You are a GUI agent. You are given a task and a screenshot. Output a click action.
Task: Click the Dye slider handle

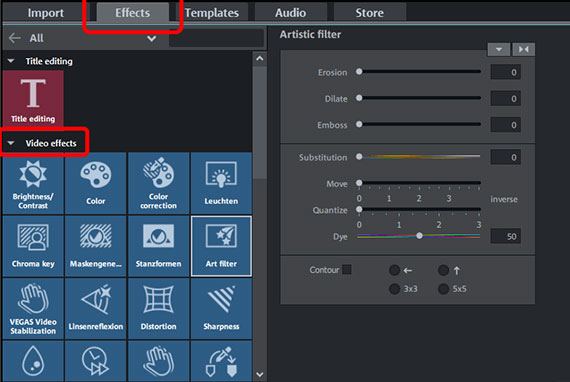pyautogui.click(x=420, y=236)
